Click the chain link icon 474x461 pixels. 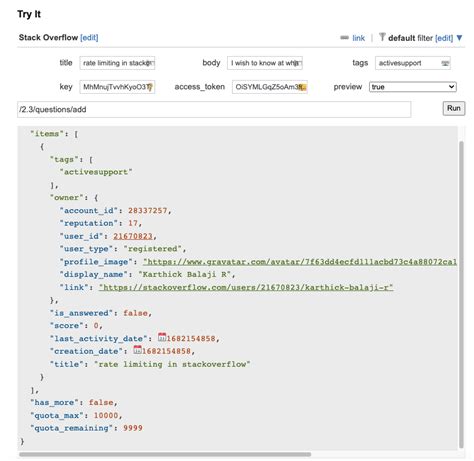click(344, 38)
